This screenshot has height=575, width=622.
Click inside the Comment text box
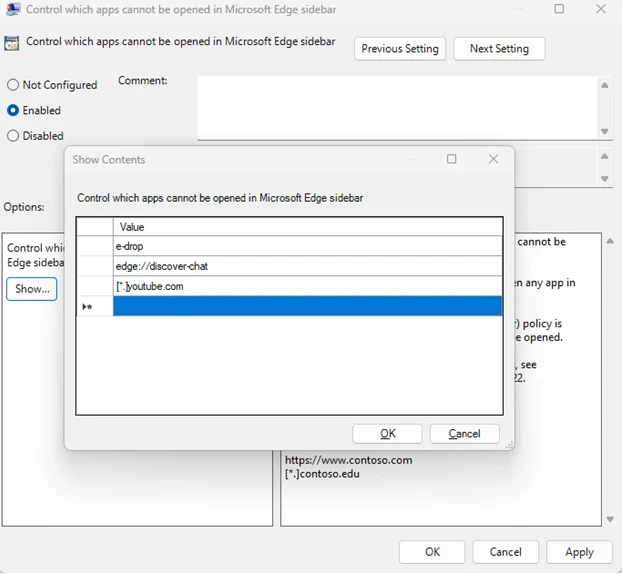click(x=397, y=107)
